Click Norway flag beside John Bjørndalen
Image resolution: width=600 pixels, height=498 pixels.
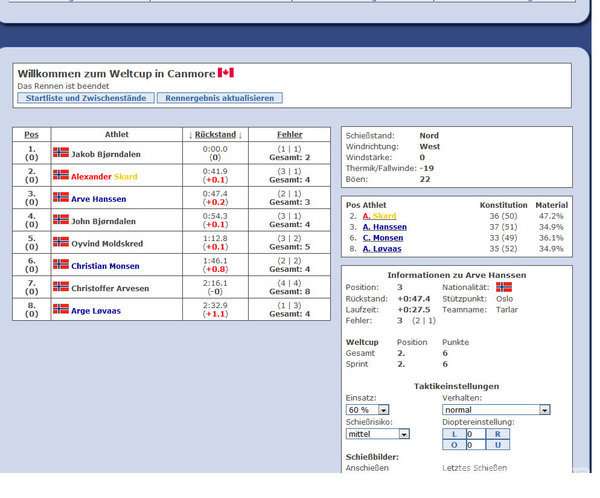click(x=61, y=219)
